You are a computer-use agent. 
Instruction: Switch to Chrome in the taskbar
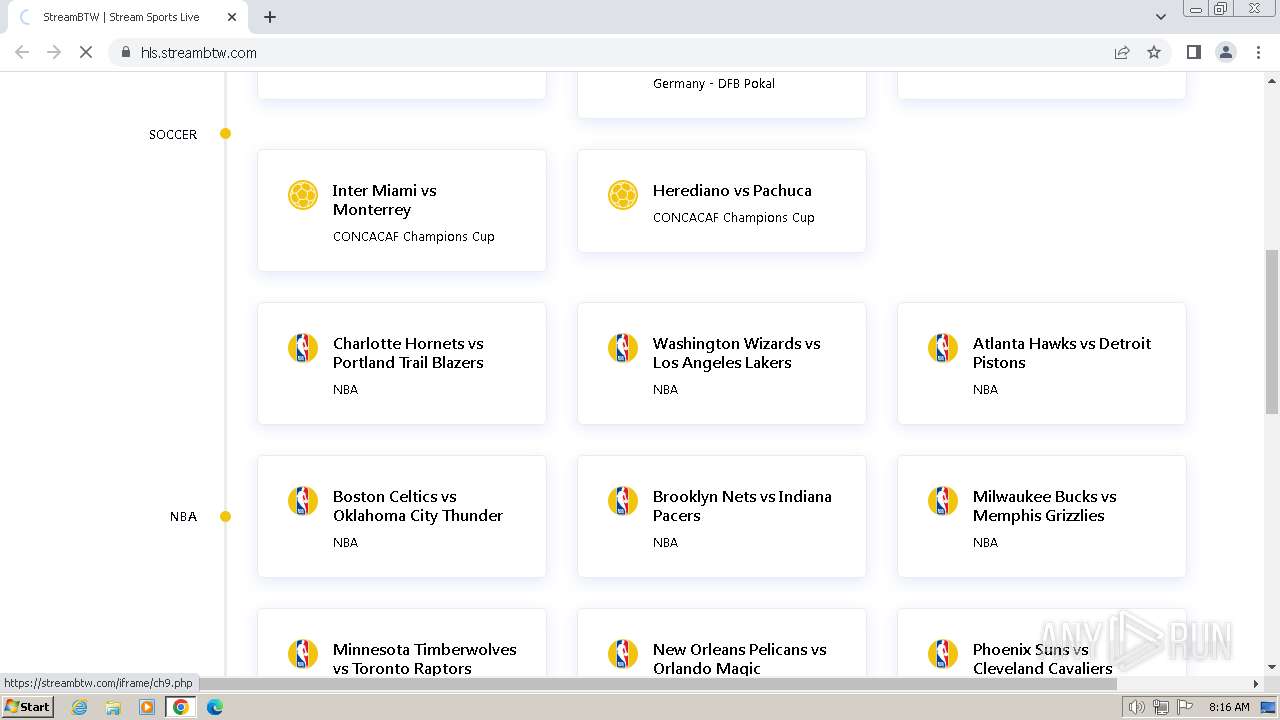tap(181, 707)
